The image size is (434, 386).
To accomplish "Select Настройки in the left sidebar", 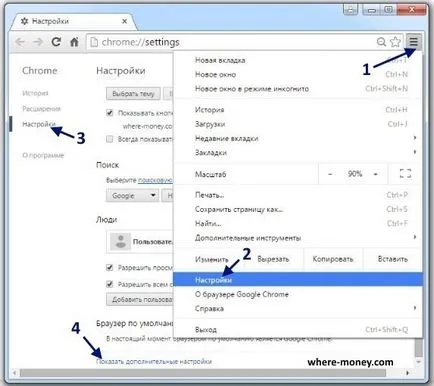I will (x=39, y=124).
